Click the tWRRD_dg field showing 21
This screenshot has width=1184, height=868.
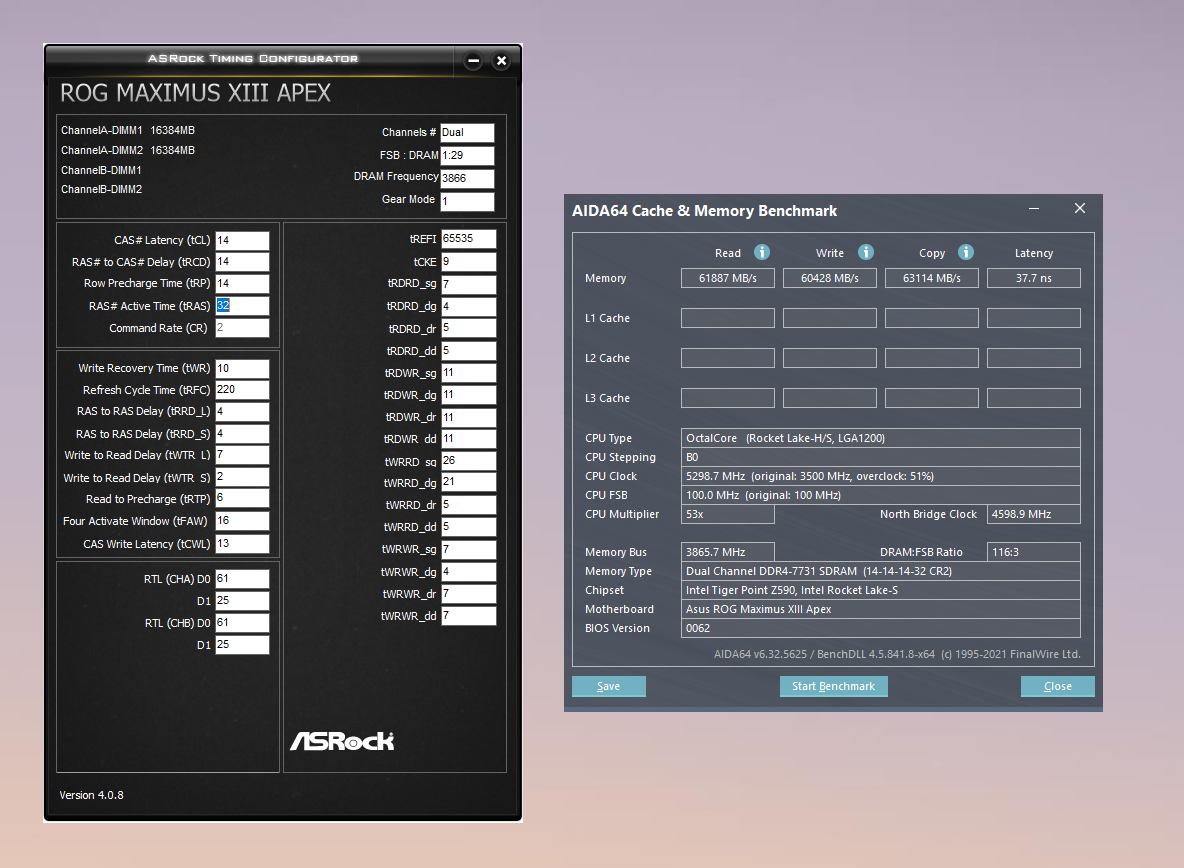[469, 482]
